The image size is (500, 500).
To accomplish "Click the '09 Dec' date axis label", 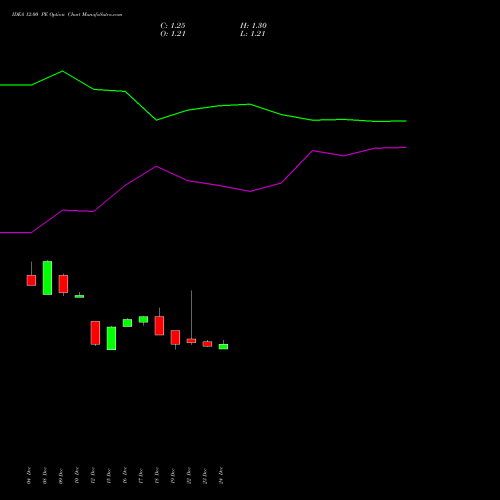I will [x=61, y=475].
